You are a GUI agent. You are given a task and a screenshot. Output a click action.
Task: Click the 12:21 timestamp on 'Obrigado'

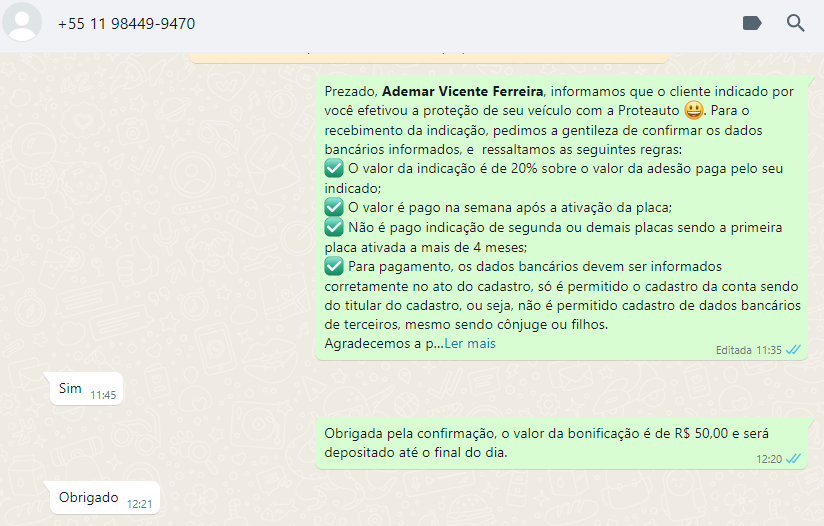pyautogui.click(x=139, y=504)
